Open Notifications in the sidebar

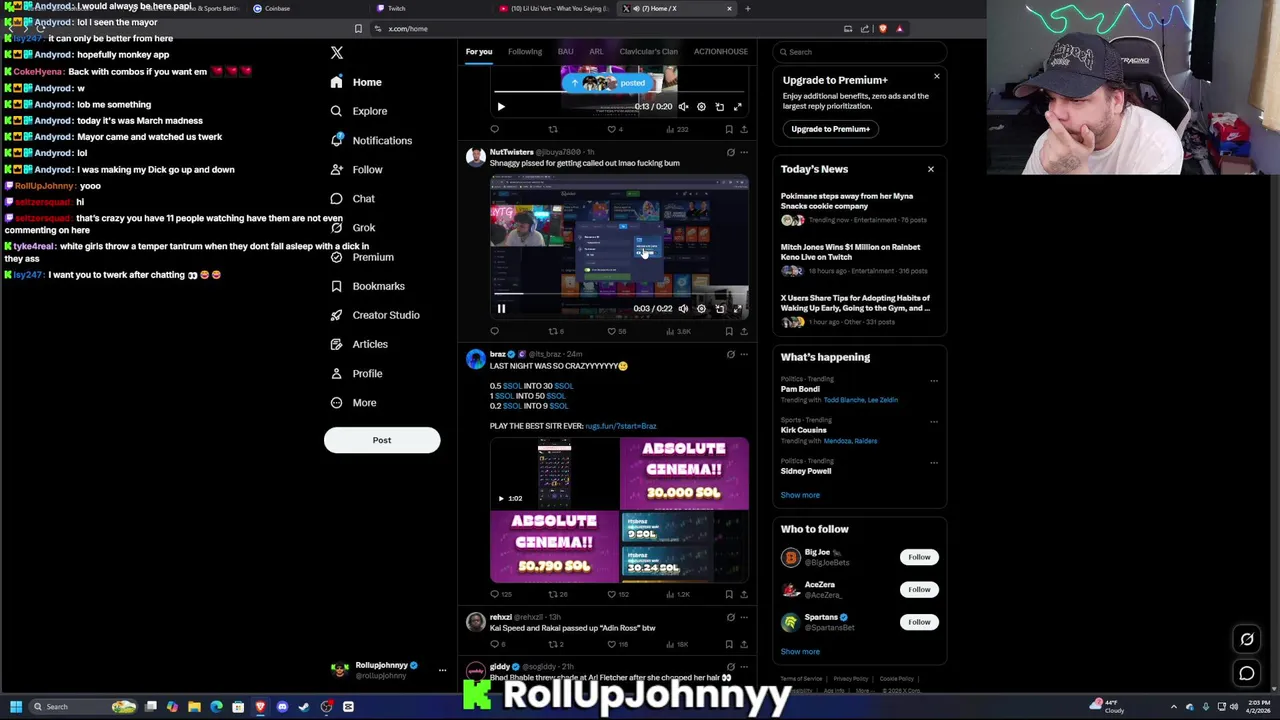[x=371, y=140]
